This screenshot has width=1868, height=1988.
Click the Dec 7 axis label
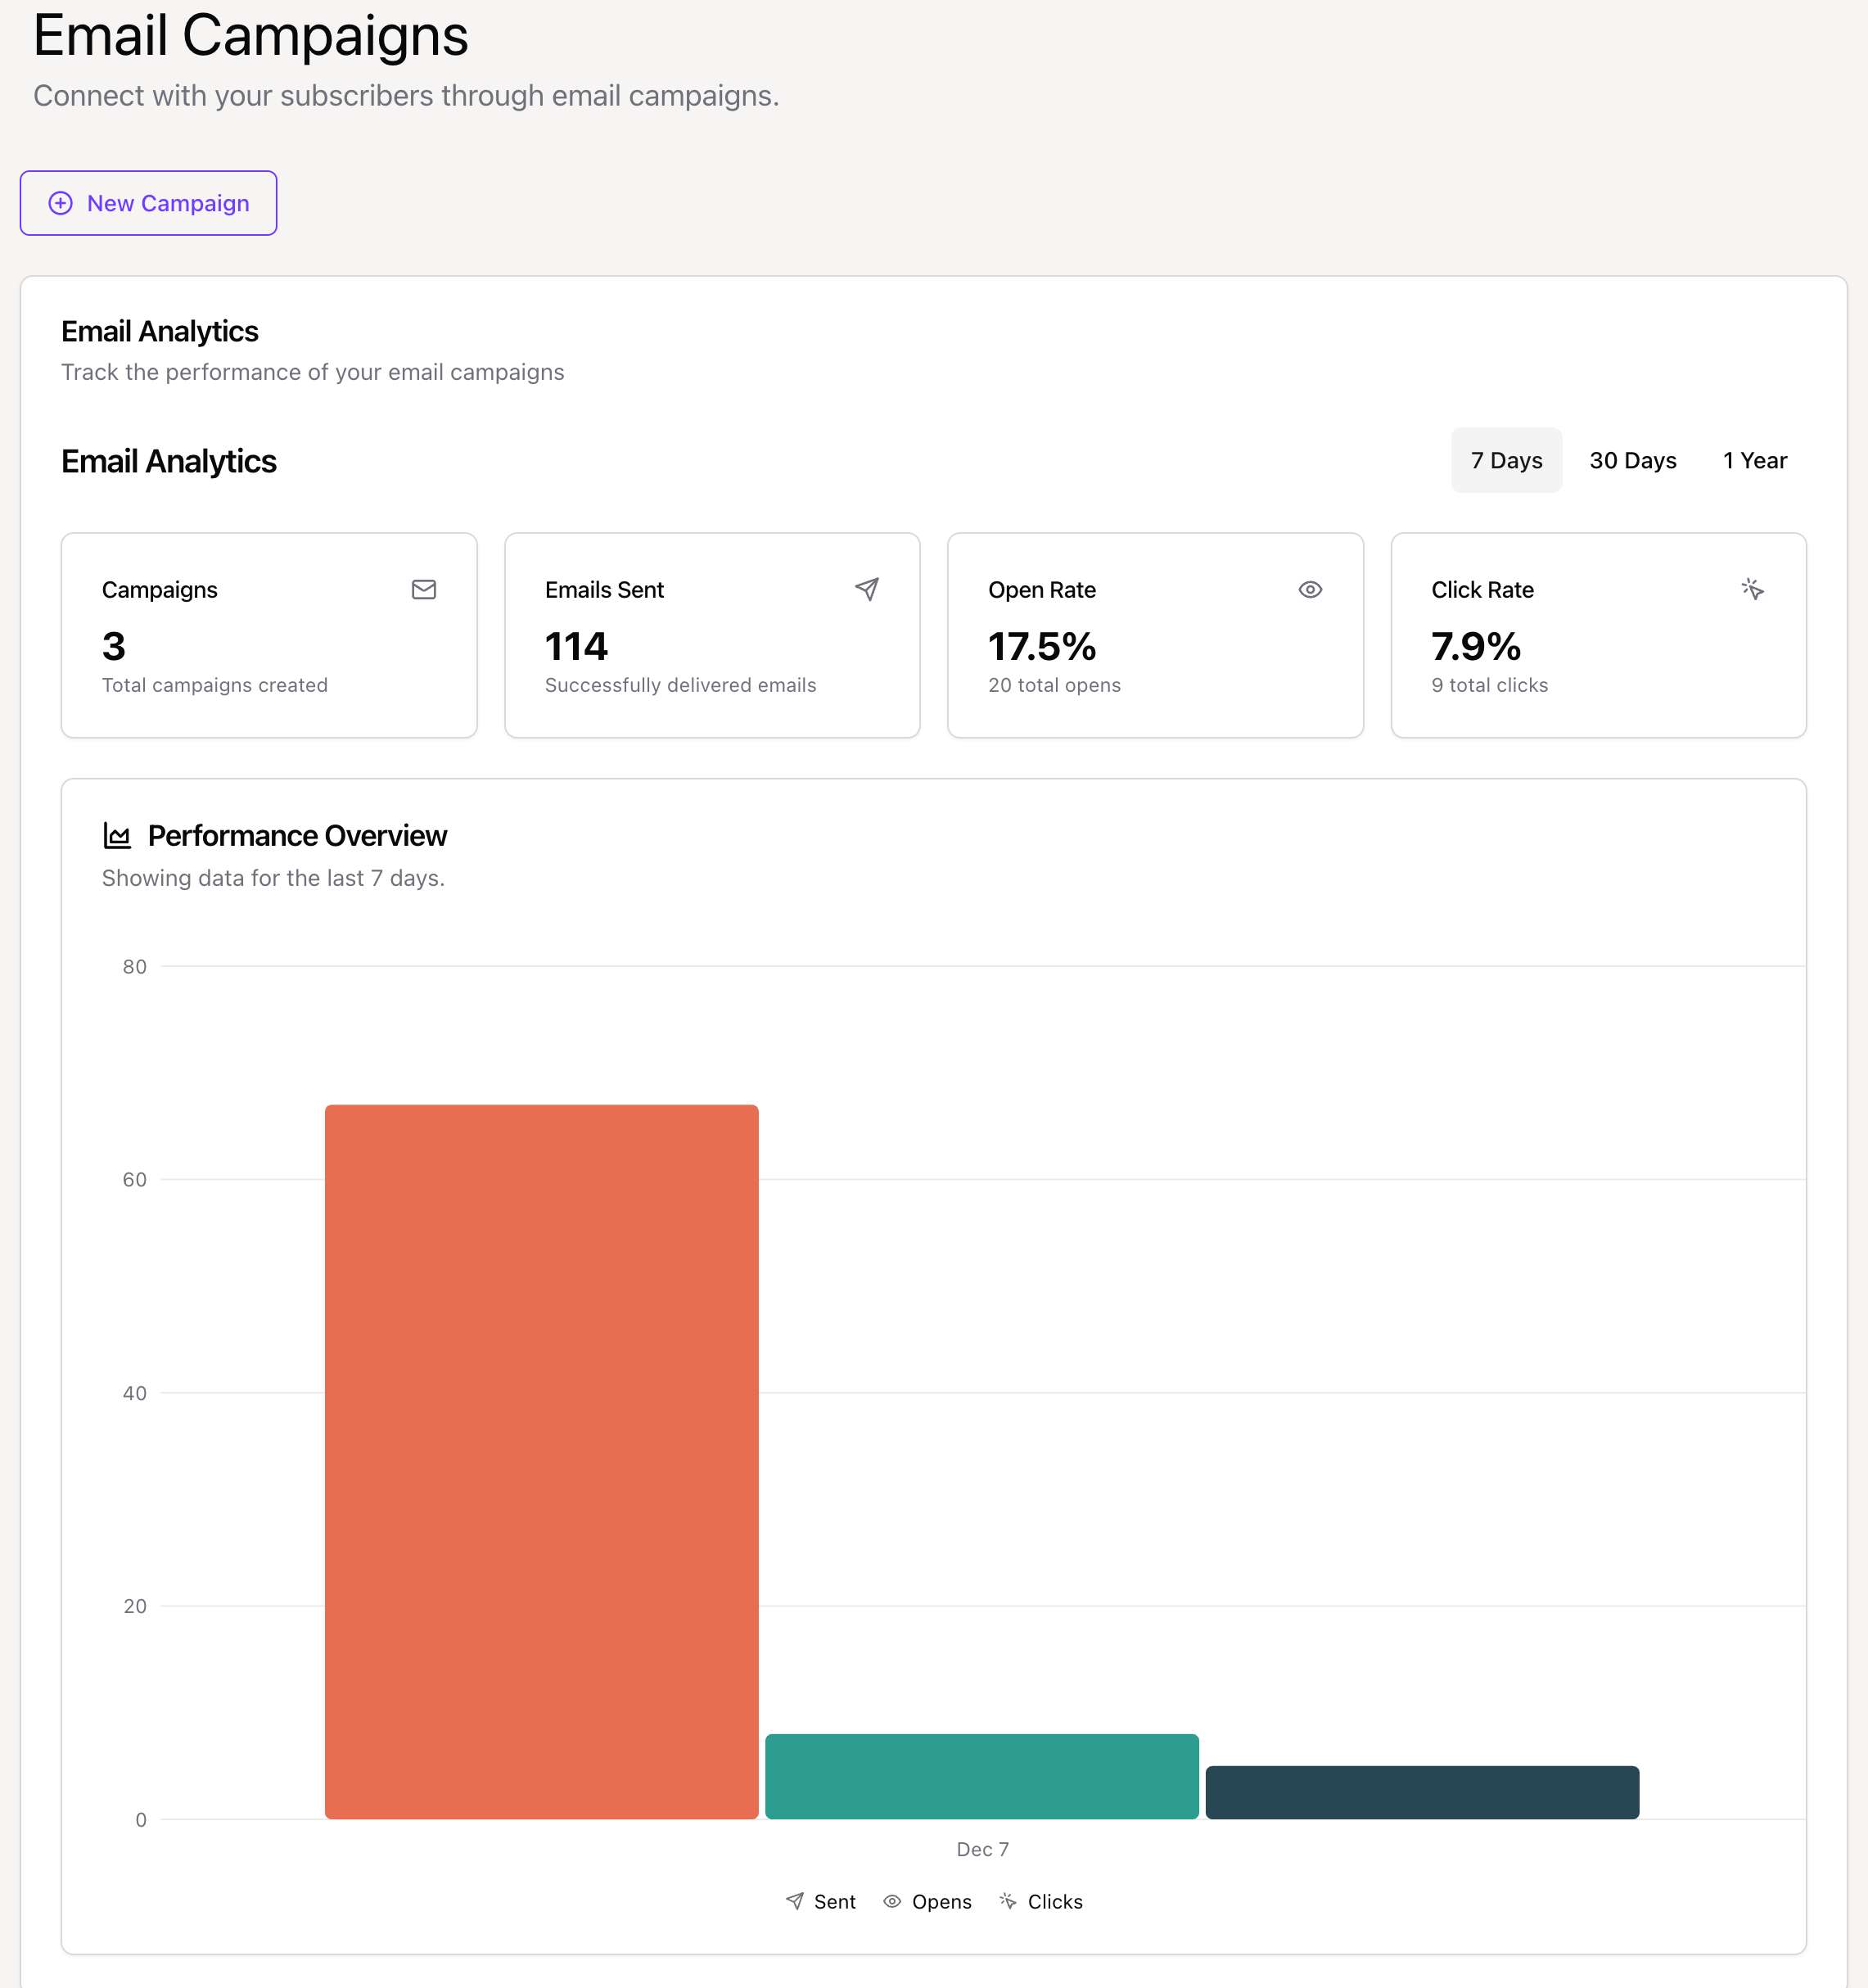(x=982, y=1849)
